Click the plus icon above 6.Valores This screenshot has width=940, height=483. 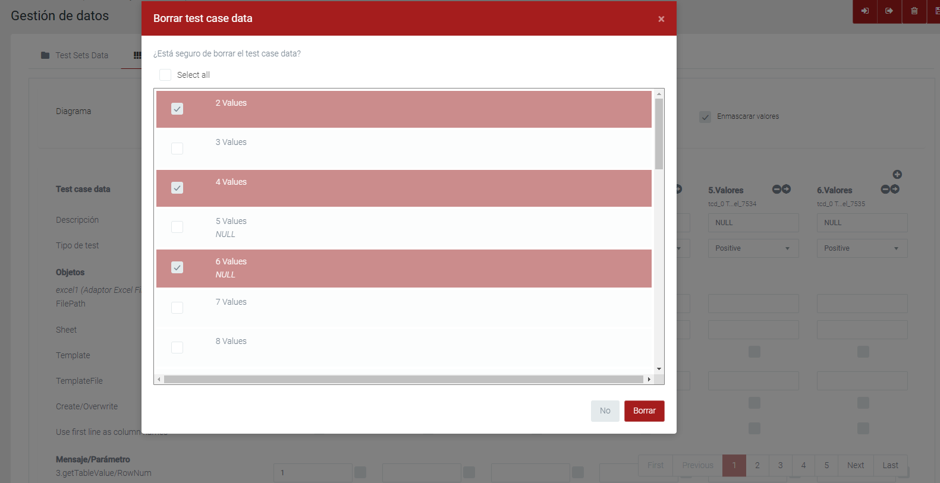point(897,175)
